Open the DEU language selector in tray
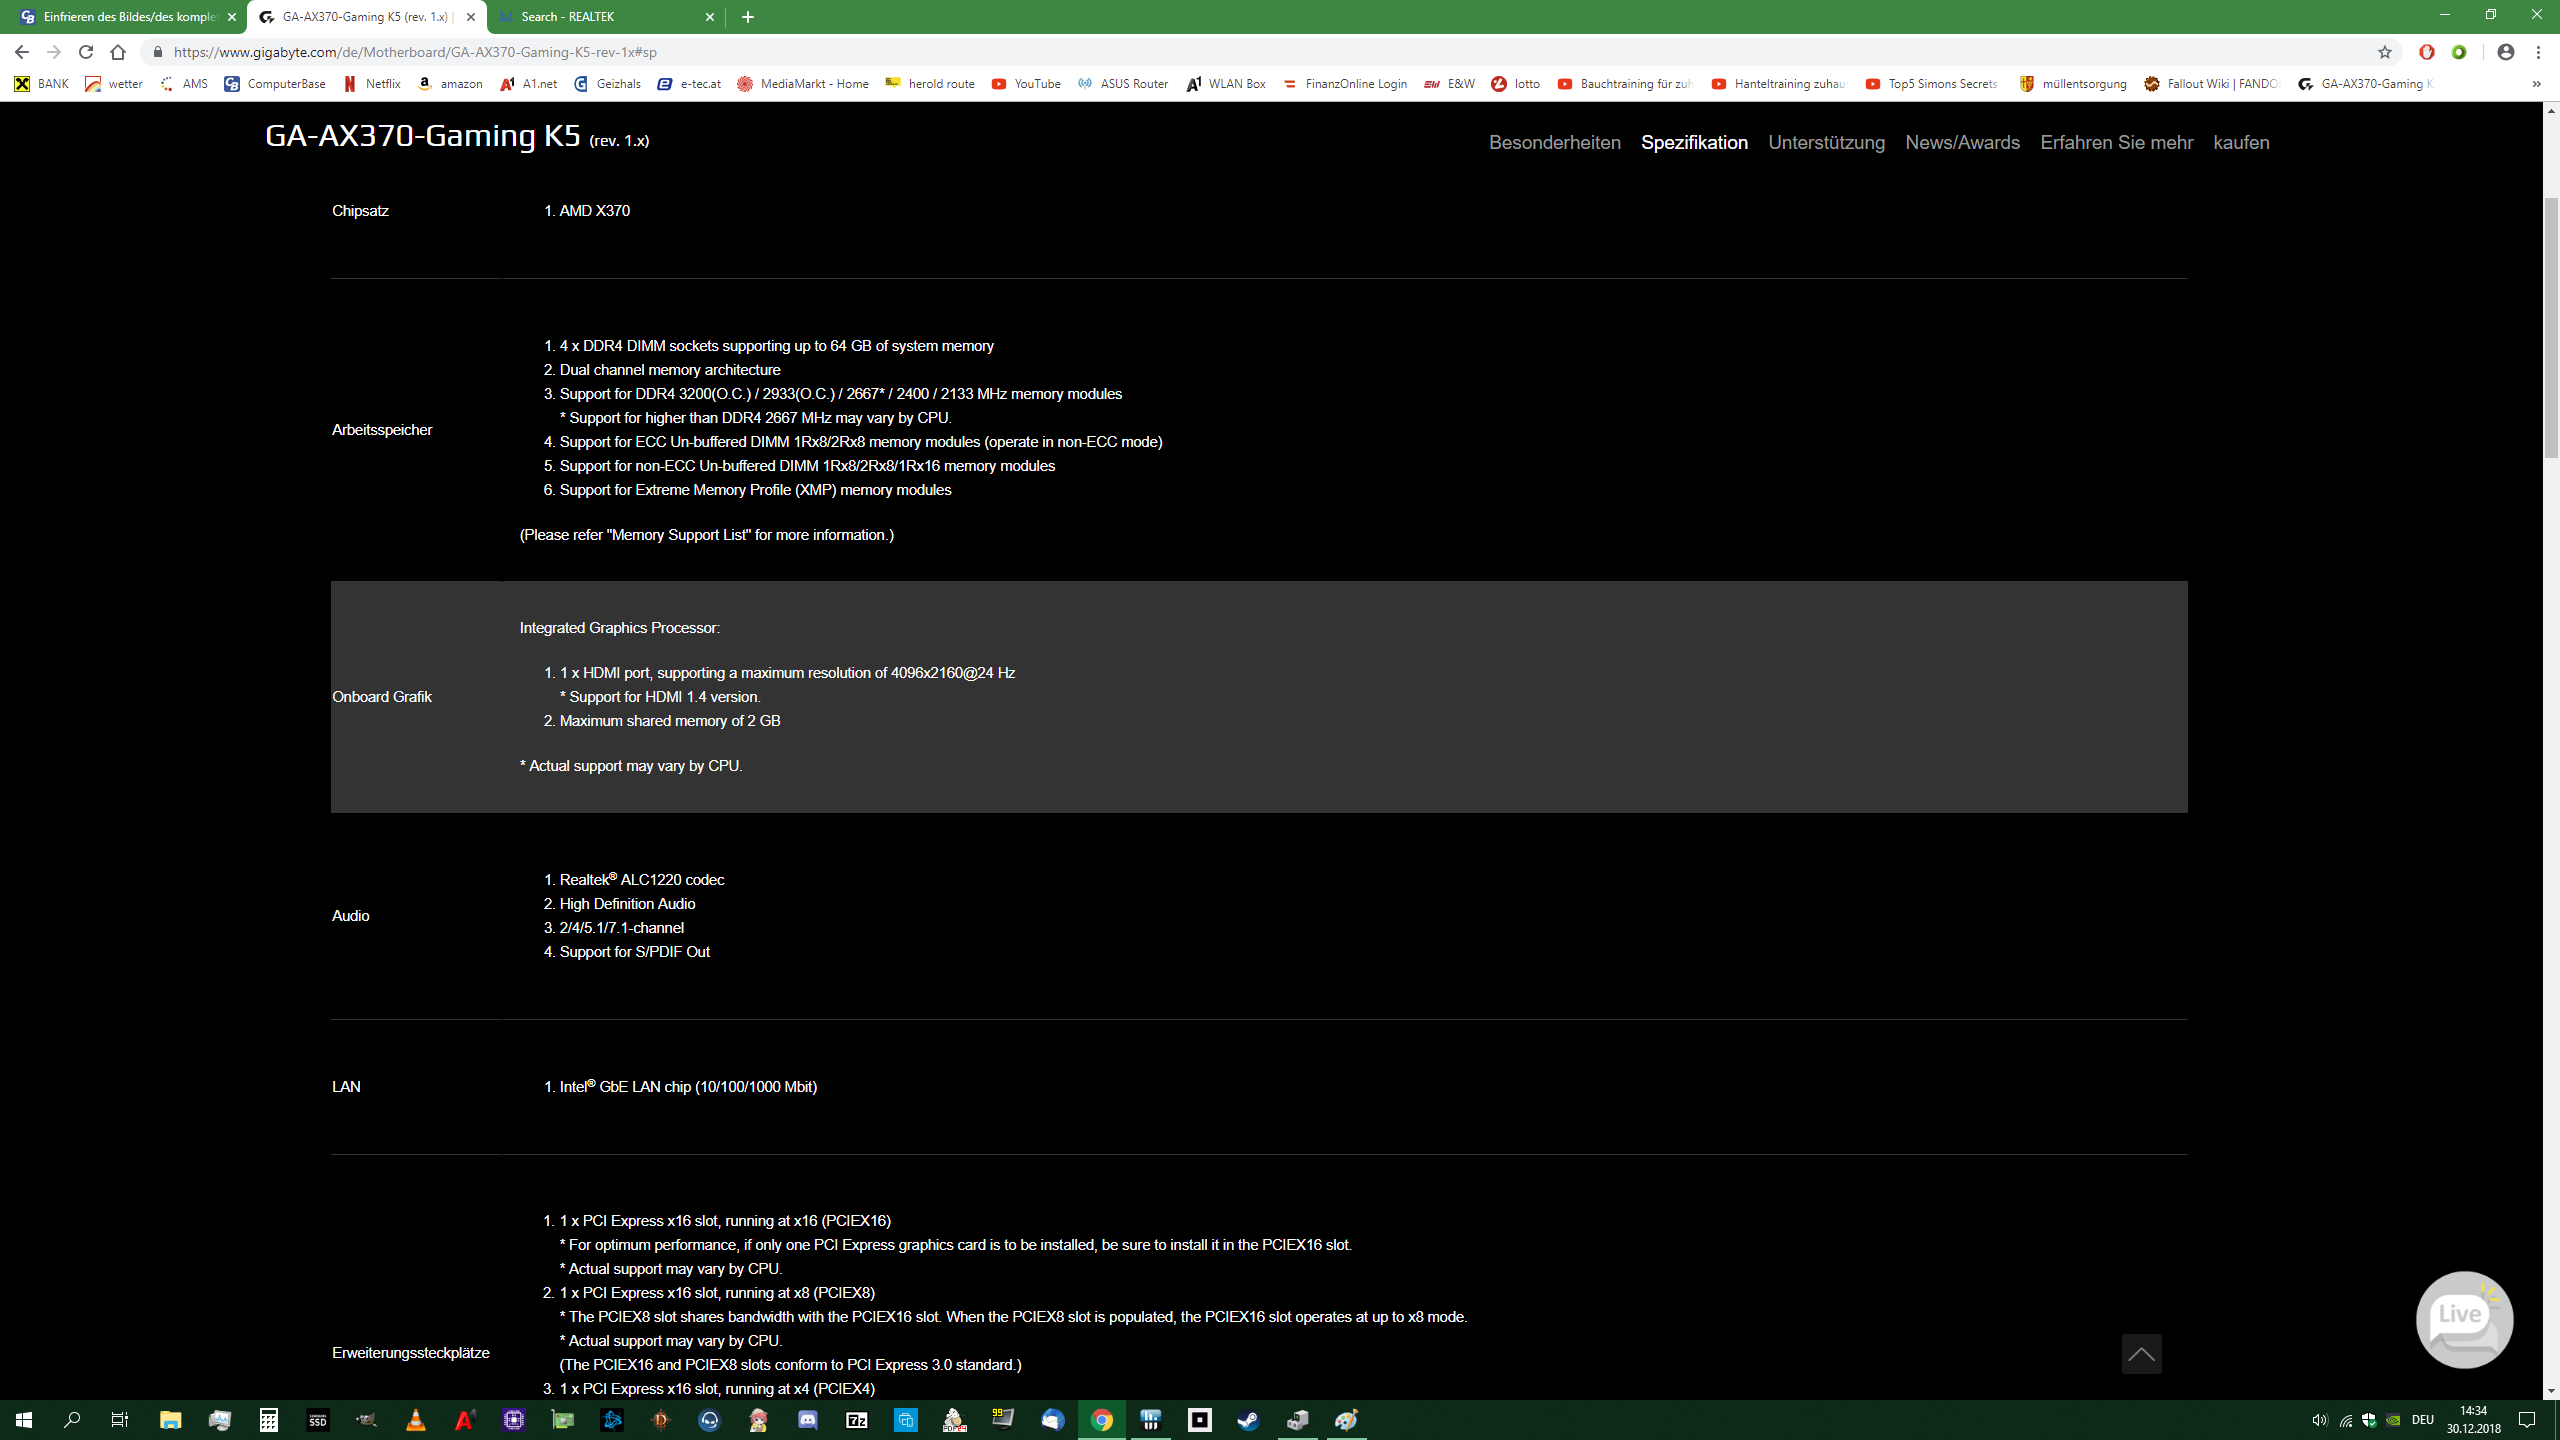This screenshot has width=2560, height=1440. (2422, 1420)
